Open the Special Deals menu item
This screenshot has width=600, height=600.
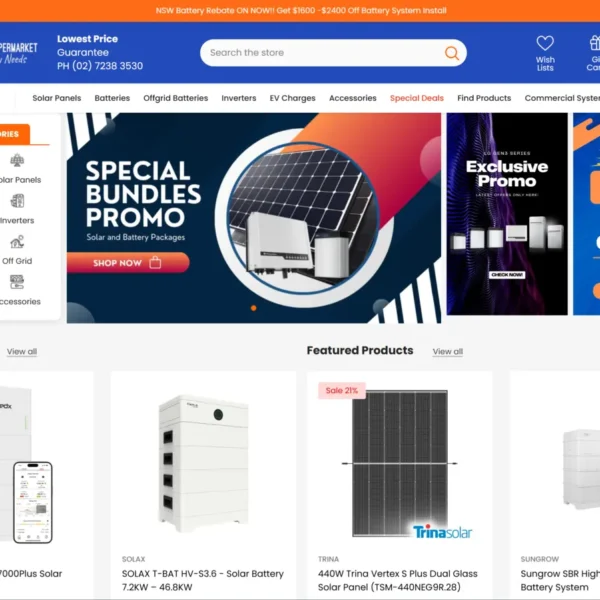[417, 98]
